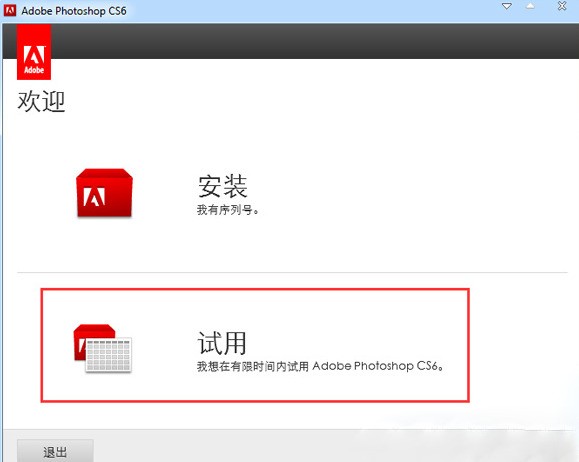Click the large red Adobe logo badge
This screenshot has width=579, height=462.
(34, 52)
